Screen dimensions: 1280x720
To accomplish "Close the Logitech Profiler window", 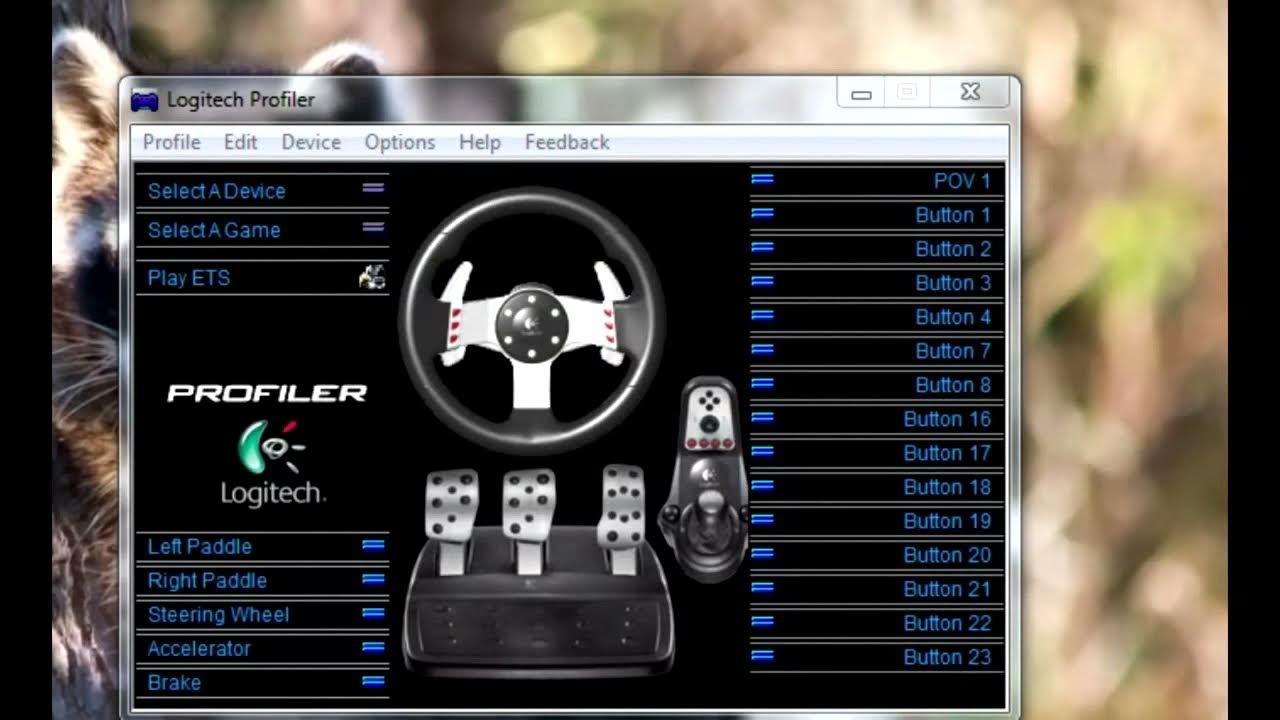I will pos(970,92).
